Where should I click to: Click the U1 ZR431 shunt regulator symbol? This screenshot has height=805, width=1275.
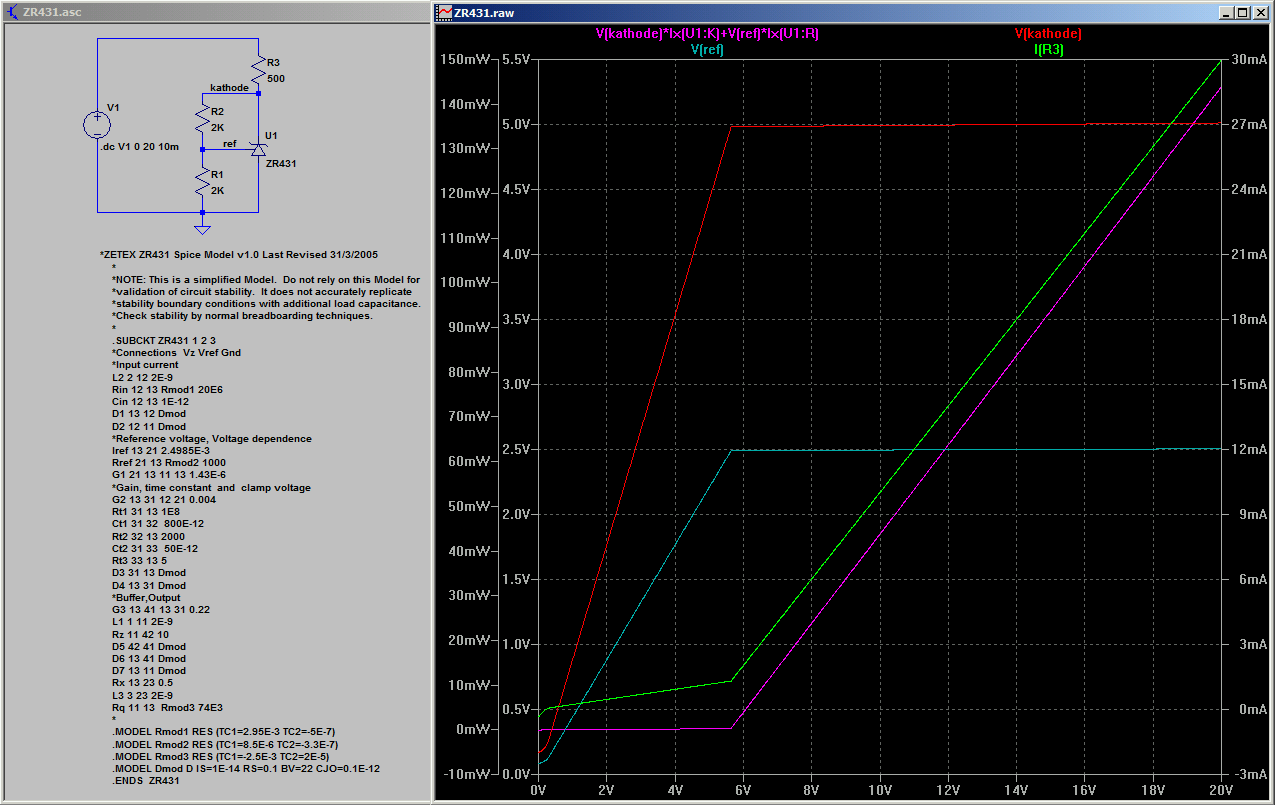coord(258,149)
